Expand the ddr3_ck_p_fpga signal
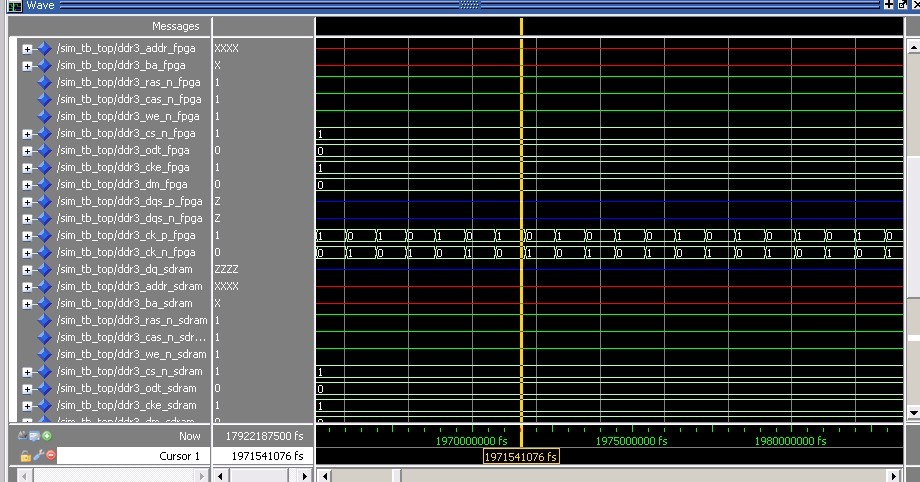The width and height of the screenshot is (920, 482). tap(27, 235)
